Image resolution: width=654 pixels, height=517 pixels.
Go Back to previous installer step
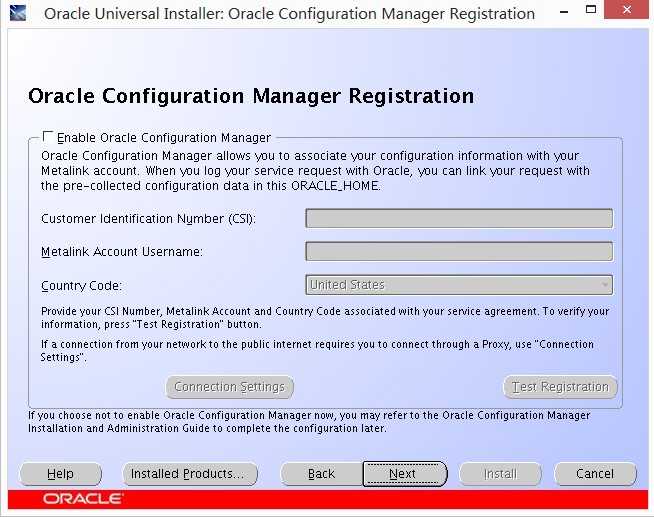[x=322, y=474]
